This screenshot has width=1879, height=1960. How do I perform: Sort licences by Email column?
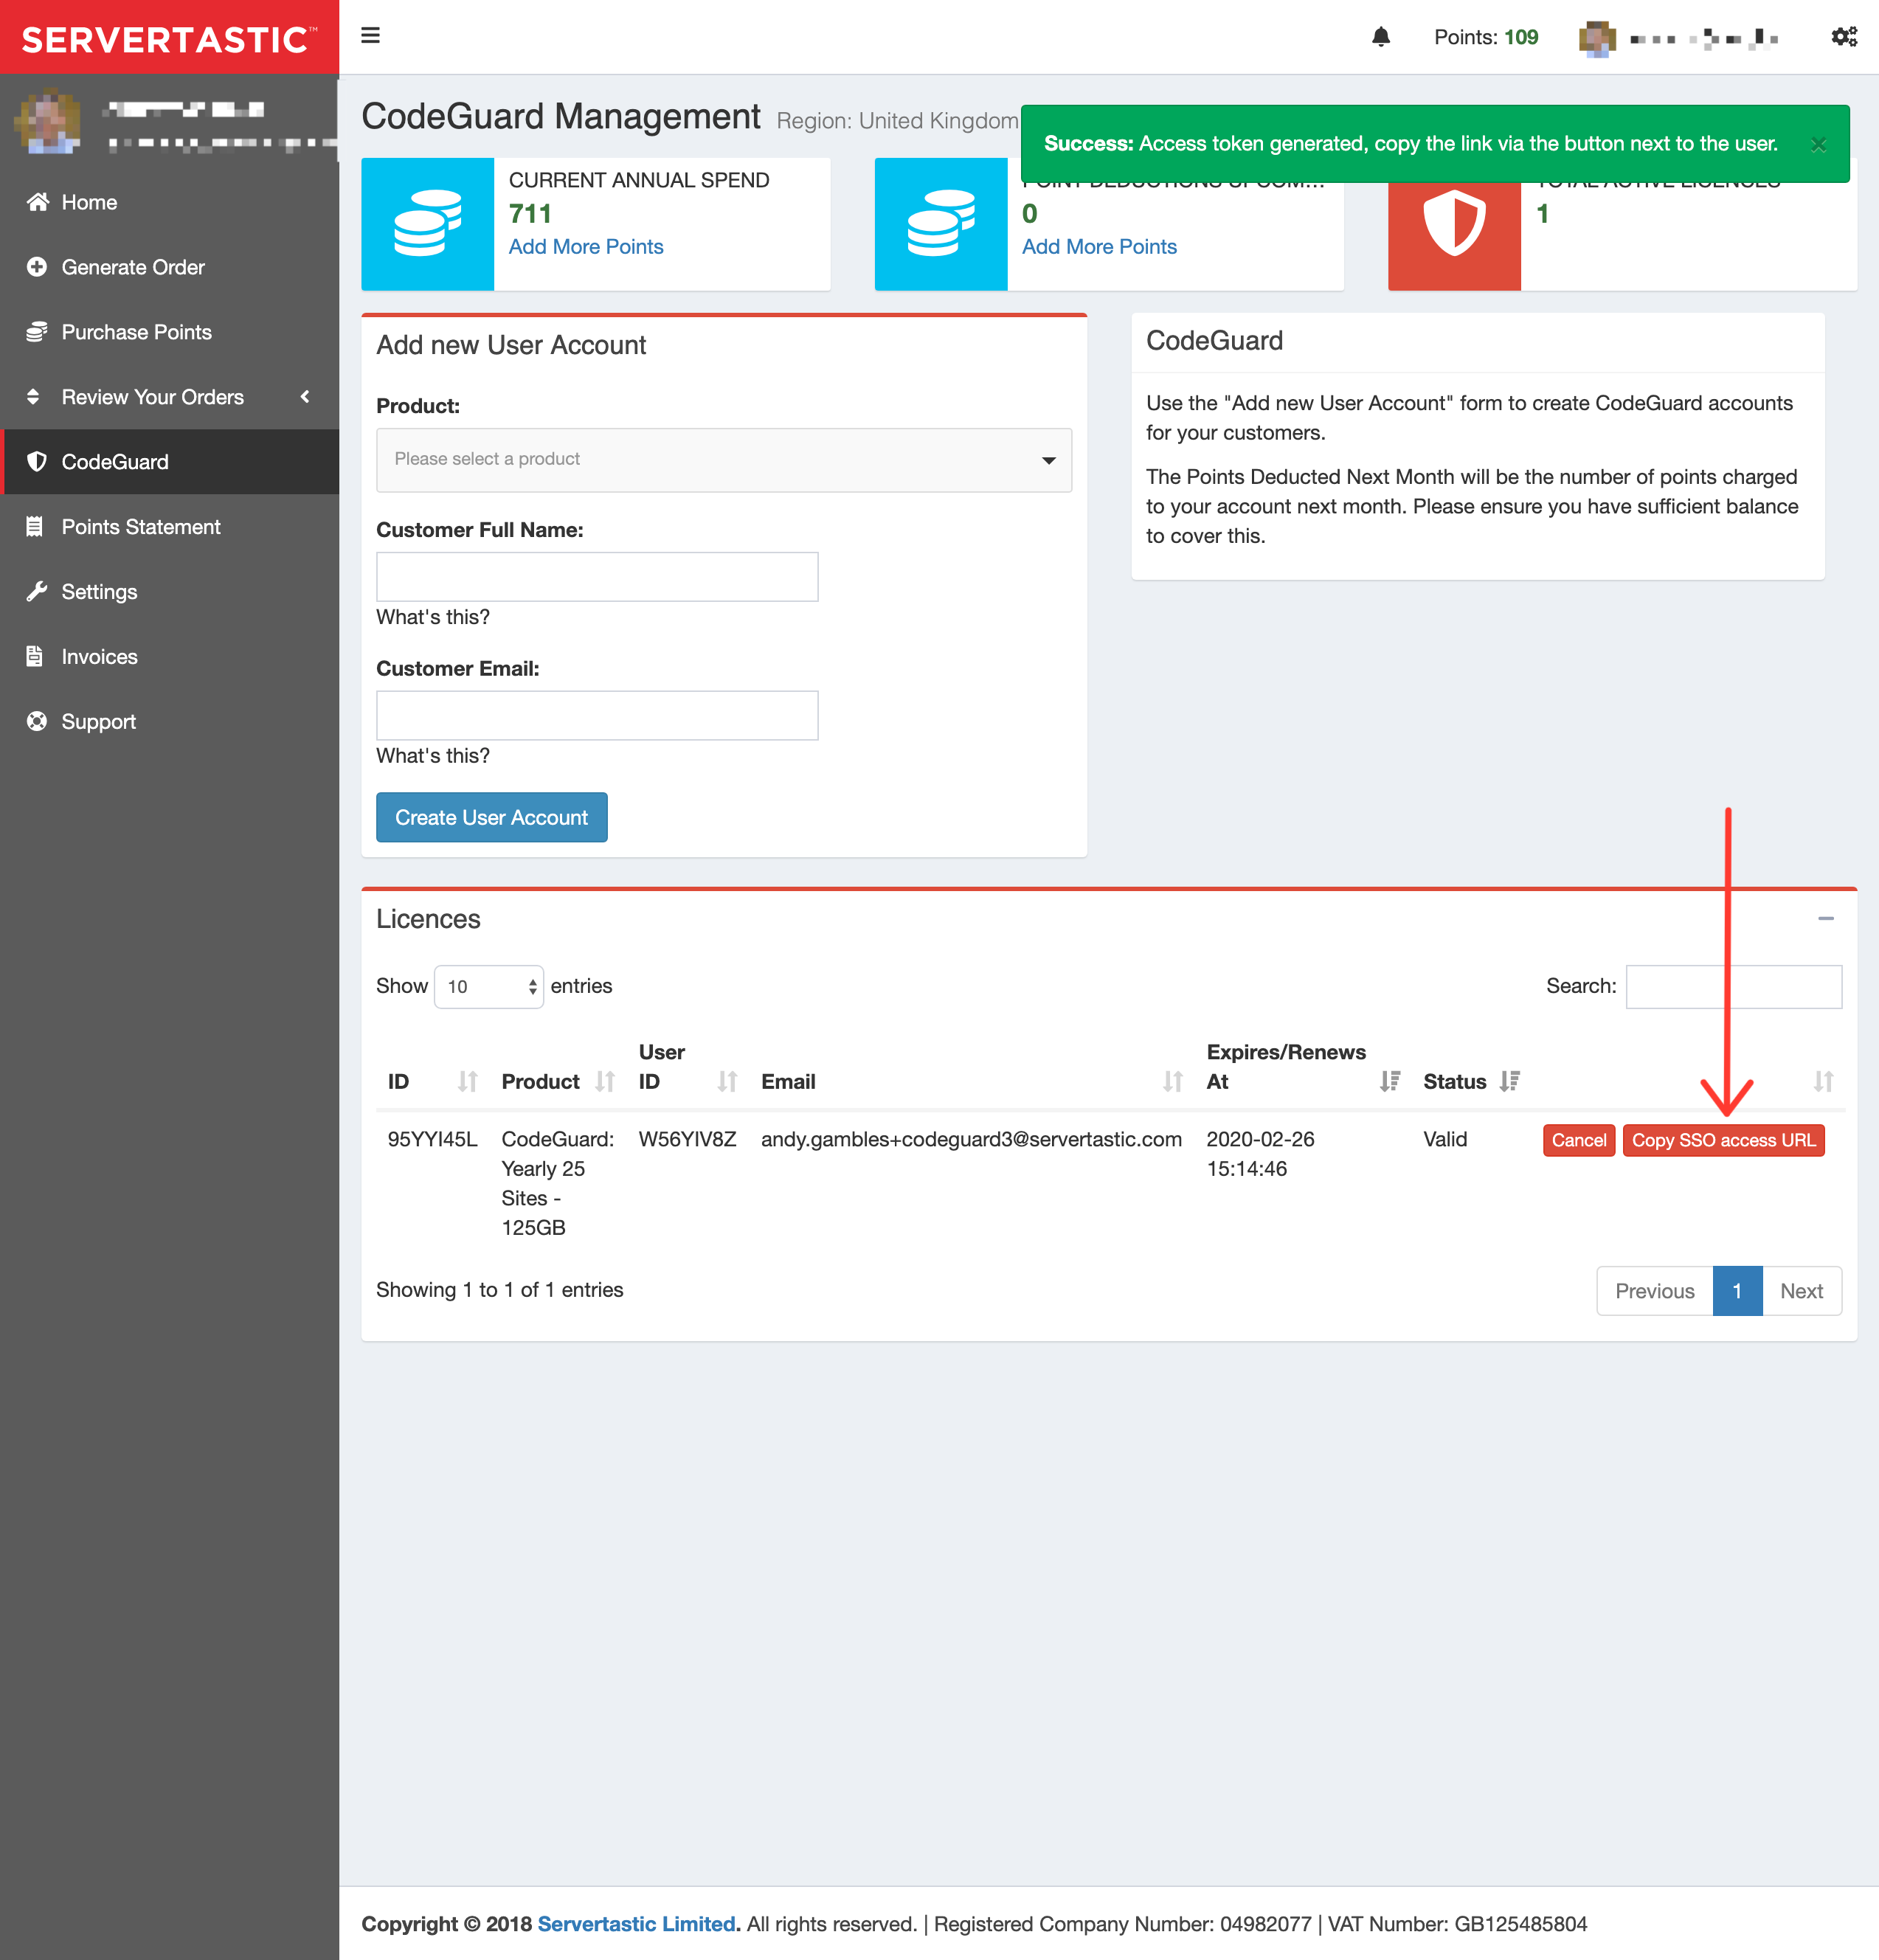pyautogui.click(x=1172, y=1081)
